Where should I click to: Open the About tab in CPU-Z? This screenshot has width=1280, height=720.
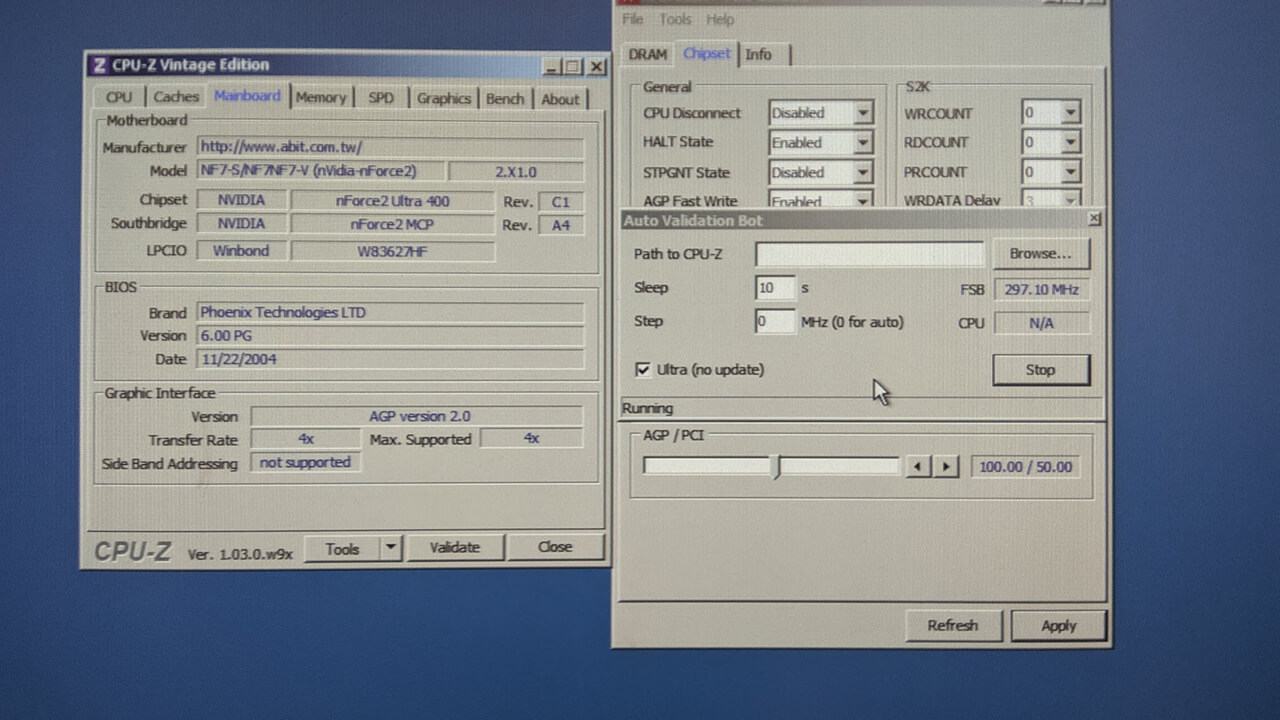pos(560,99)
